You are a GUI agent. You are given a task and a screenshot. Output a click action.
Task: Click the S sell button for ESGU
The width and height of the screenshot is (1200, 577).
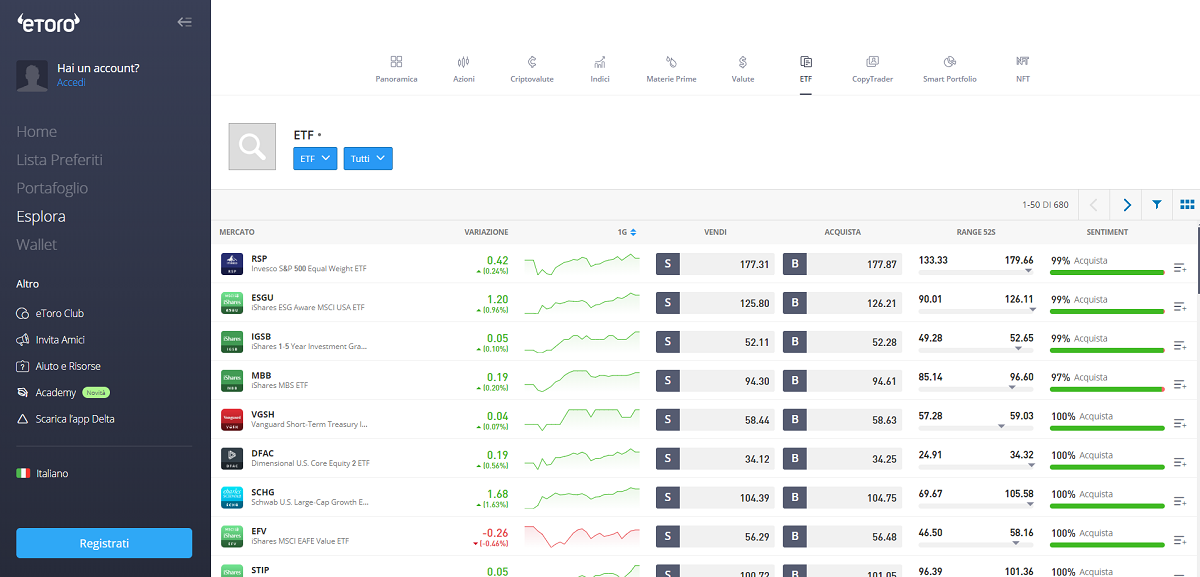667,303
